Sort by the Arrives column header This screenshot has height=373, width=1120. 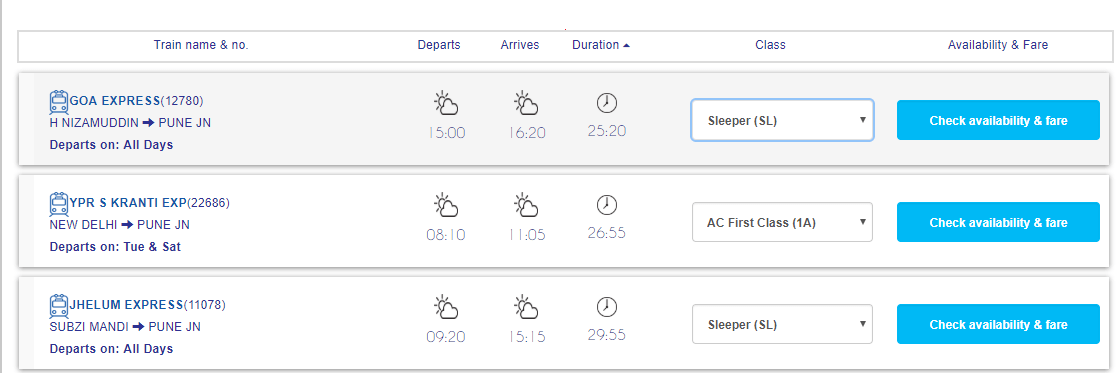coord(520,45)
